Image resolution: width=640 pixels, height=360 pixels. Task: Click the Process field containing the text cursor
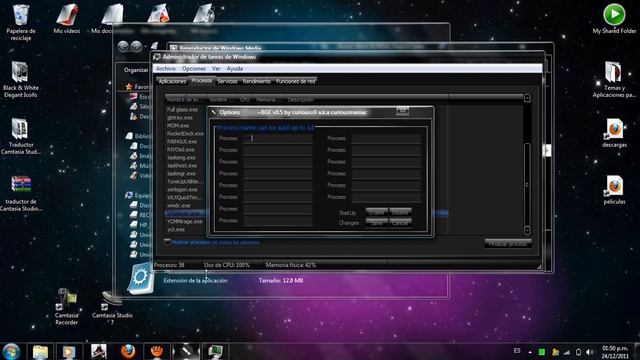[x=278, y=138]
